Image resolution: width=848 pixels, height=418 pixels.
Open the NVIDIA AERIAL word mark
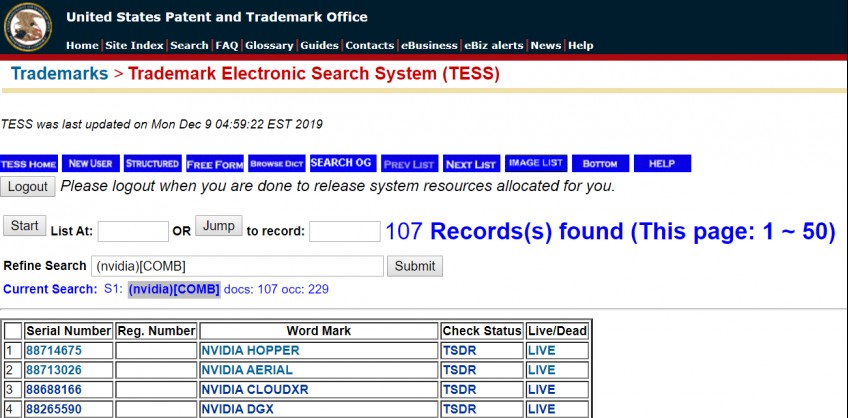pos(247,370)
